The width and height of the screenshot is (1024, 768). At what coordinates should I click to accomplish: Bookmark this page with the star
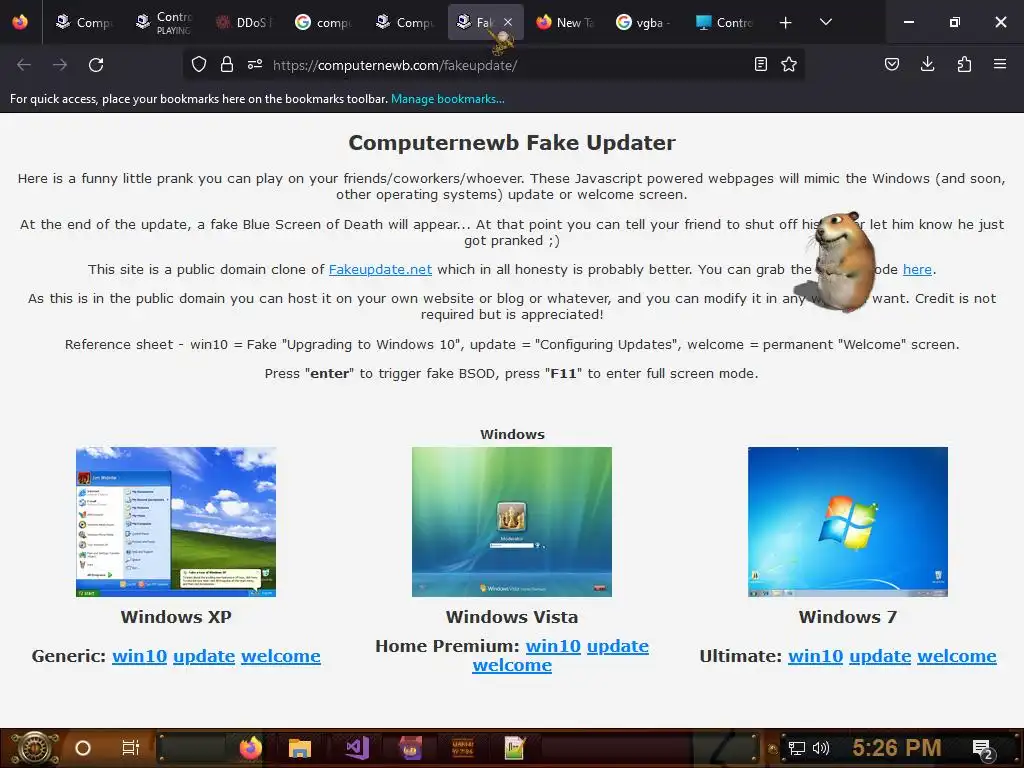(x=789, y=65)
